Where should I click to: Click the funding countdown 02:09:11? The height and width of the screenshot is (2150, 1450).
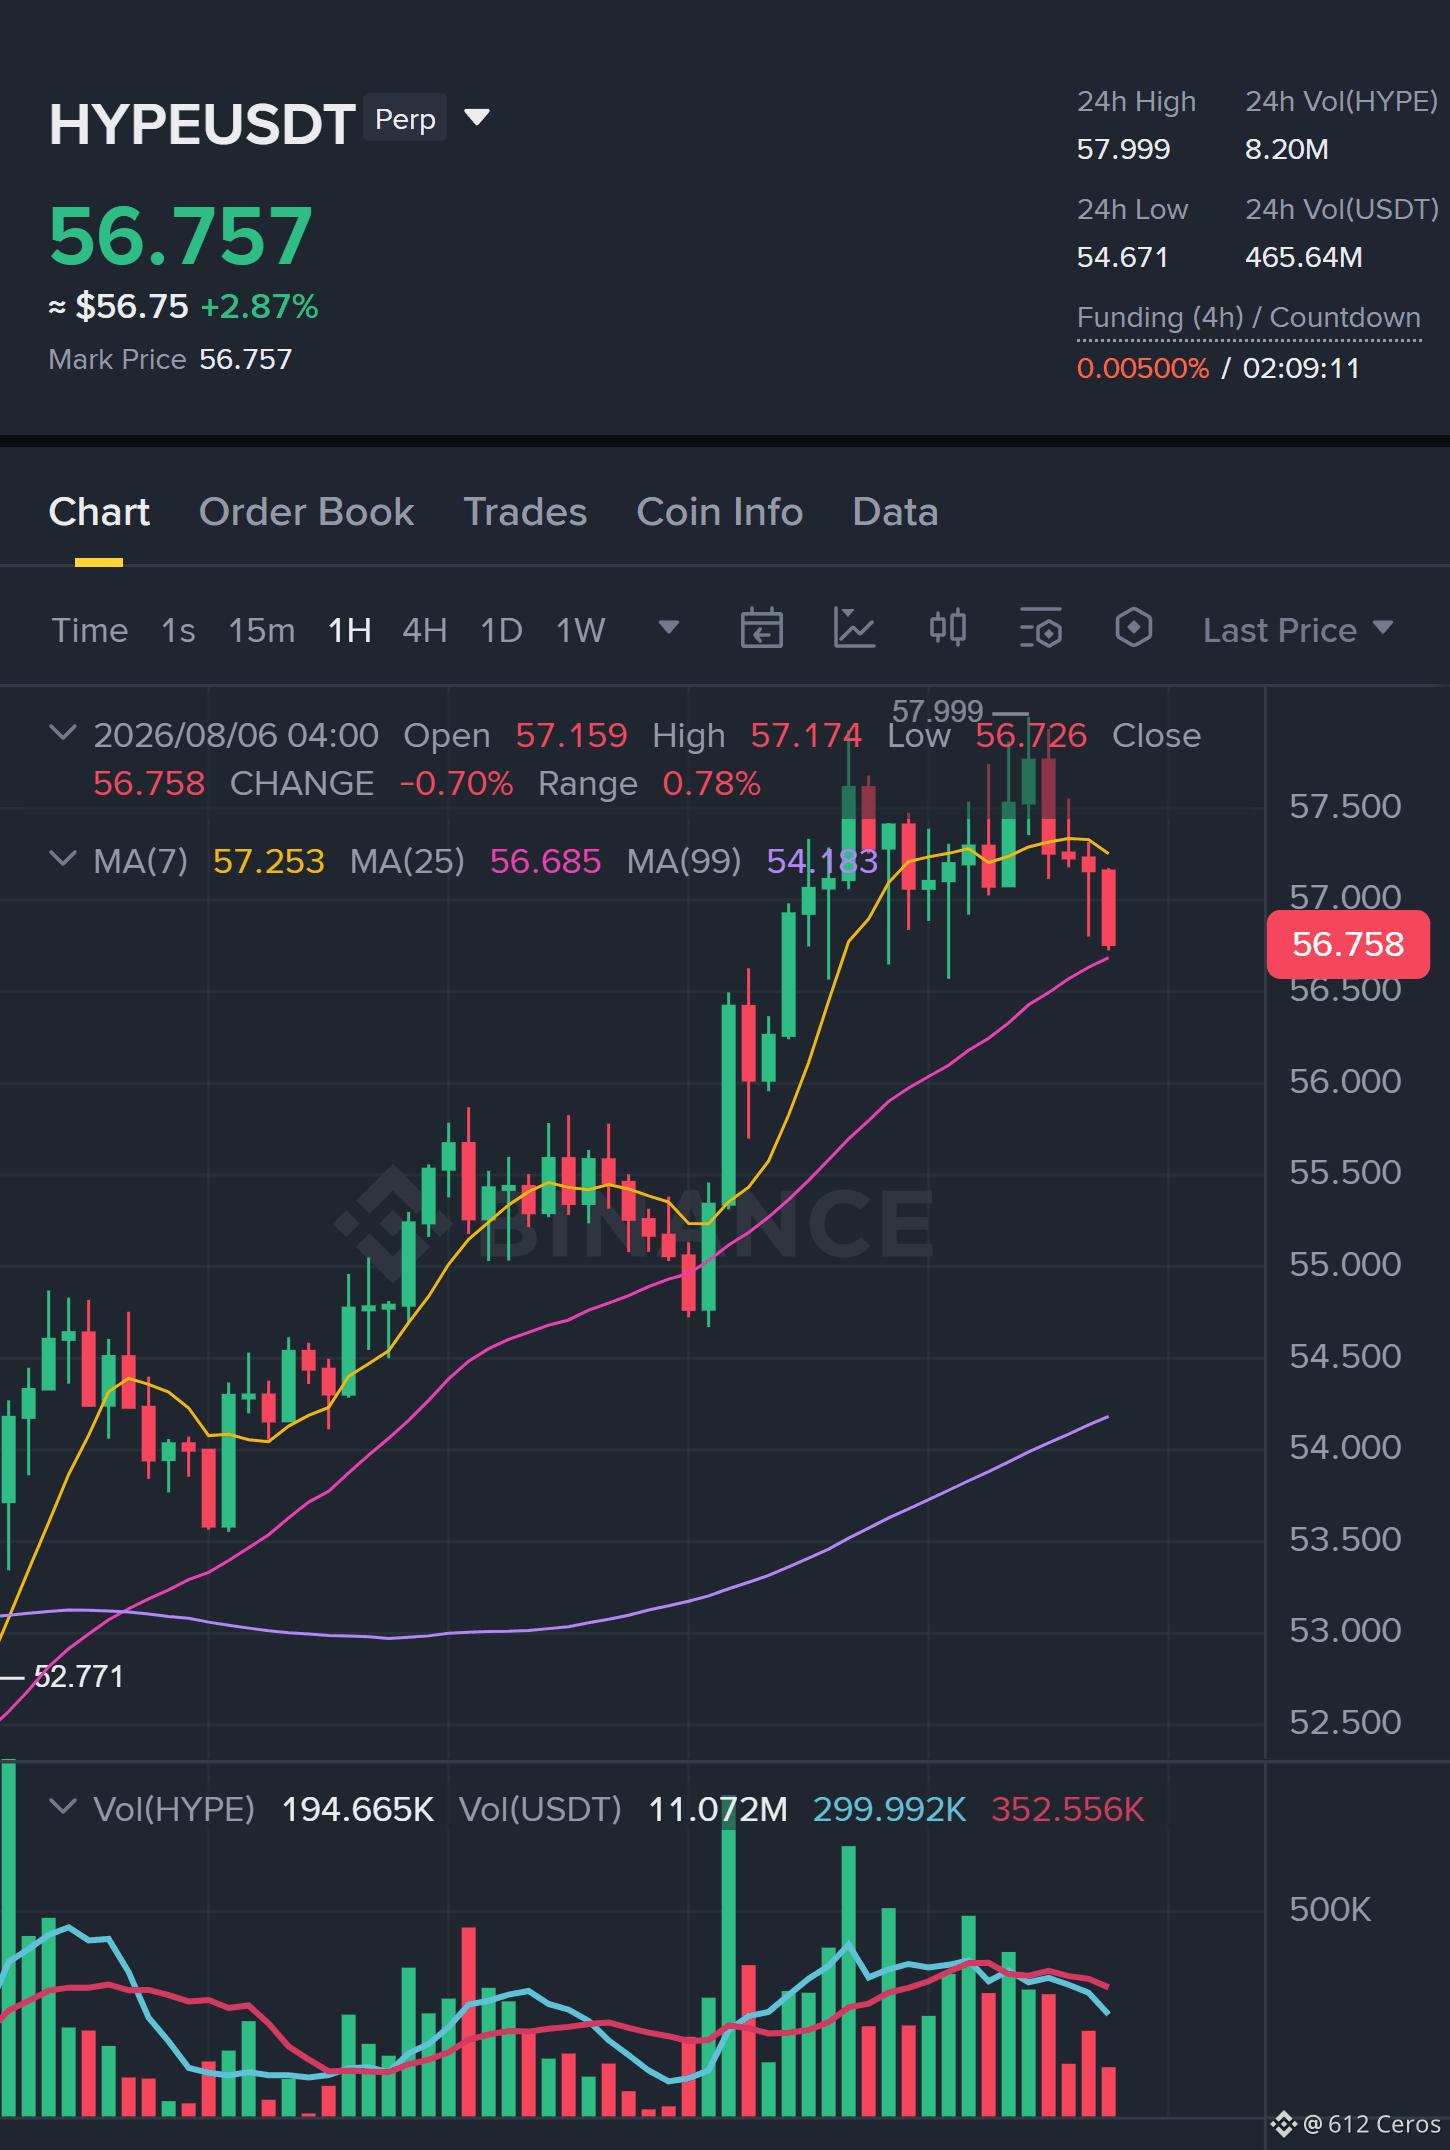(x=1301, y=368)
